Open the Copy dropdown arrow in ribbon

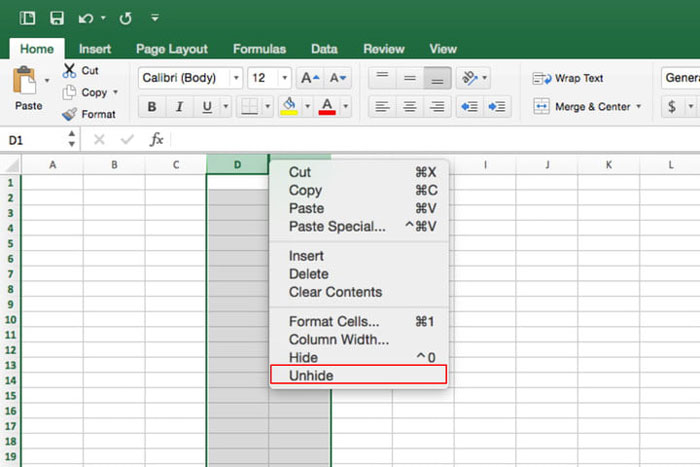tap(115, 92)
